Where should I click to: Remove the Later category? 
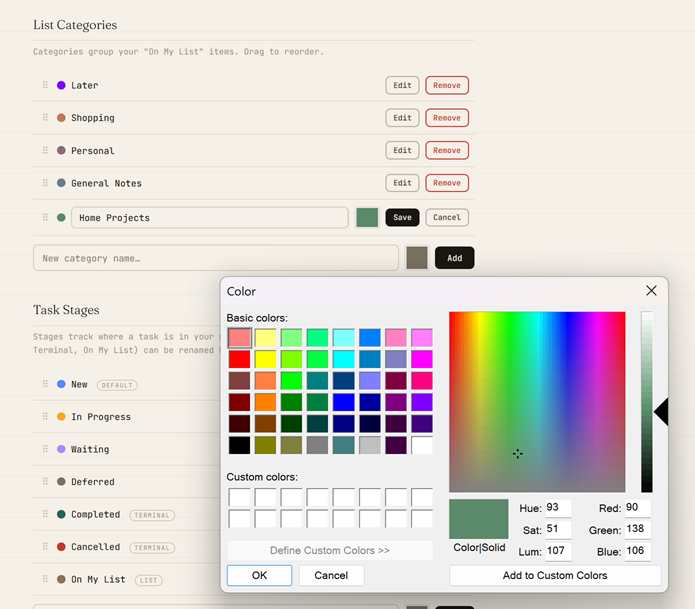click(x=447, y=85)
